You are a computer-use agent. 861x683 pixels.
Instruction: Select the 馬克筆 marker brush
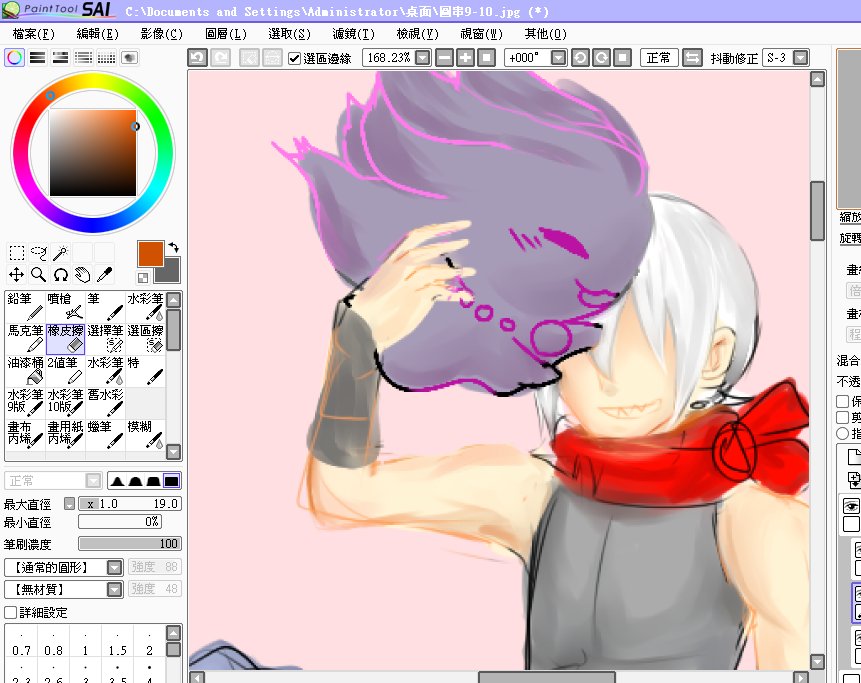point(26,339)
